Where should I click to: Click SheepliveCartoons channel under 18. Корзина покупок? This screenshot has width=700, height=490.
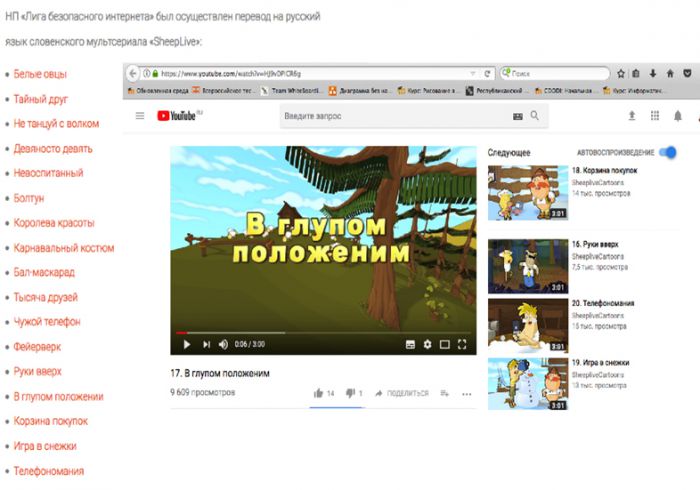coord(598,183)
